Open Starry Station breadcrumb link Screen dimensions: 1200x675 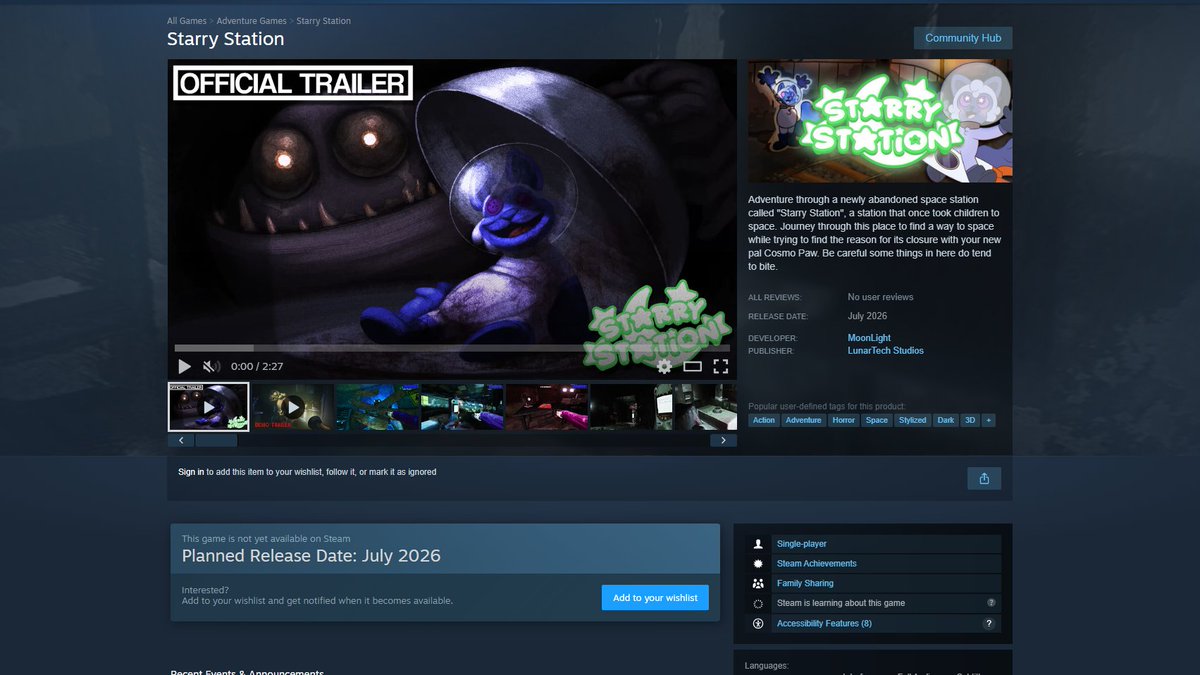click(x=324, y=21)
